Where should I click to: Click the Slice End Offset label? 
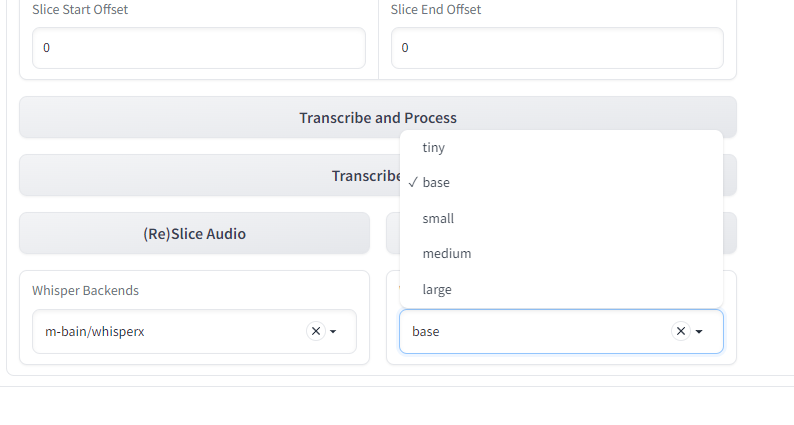pos(436,10)
